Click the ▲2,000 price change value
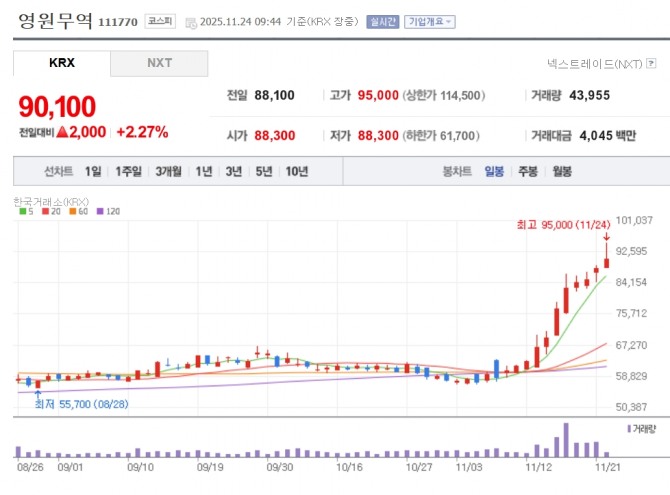 [x=81, y=132]
